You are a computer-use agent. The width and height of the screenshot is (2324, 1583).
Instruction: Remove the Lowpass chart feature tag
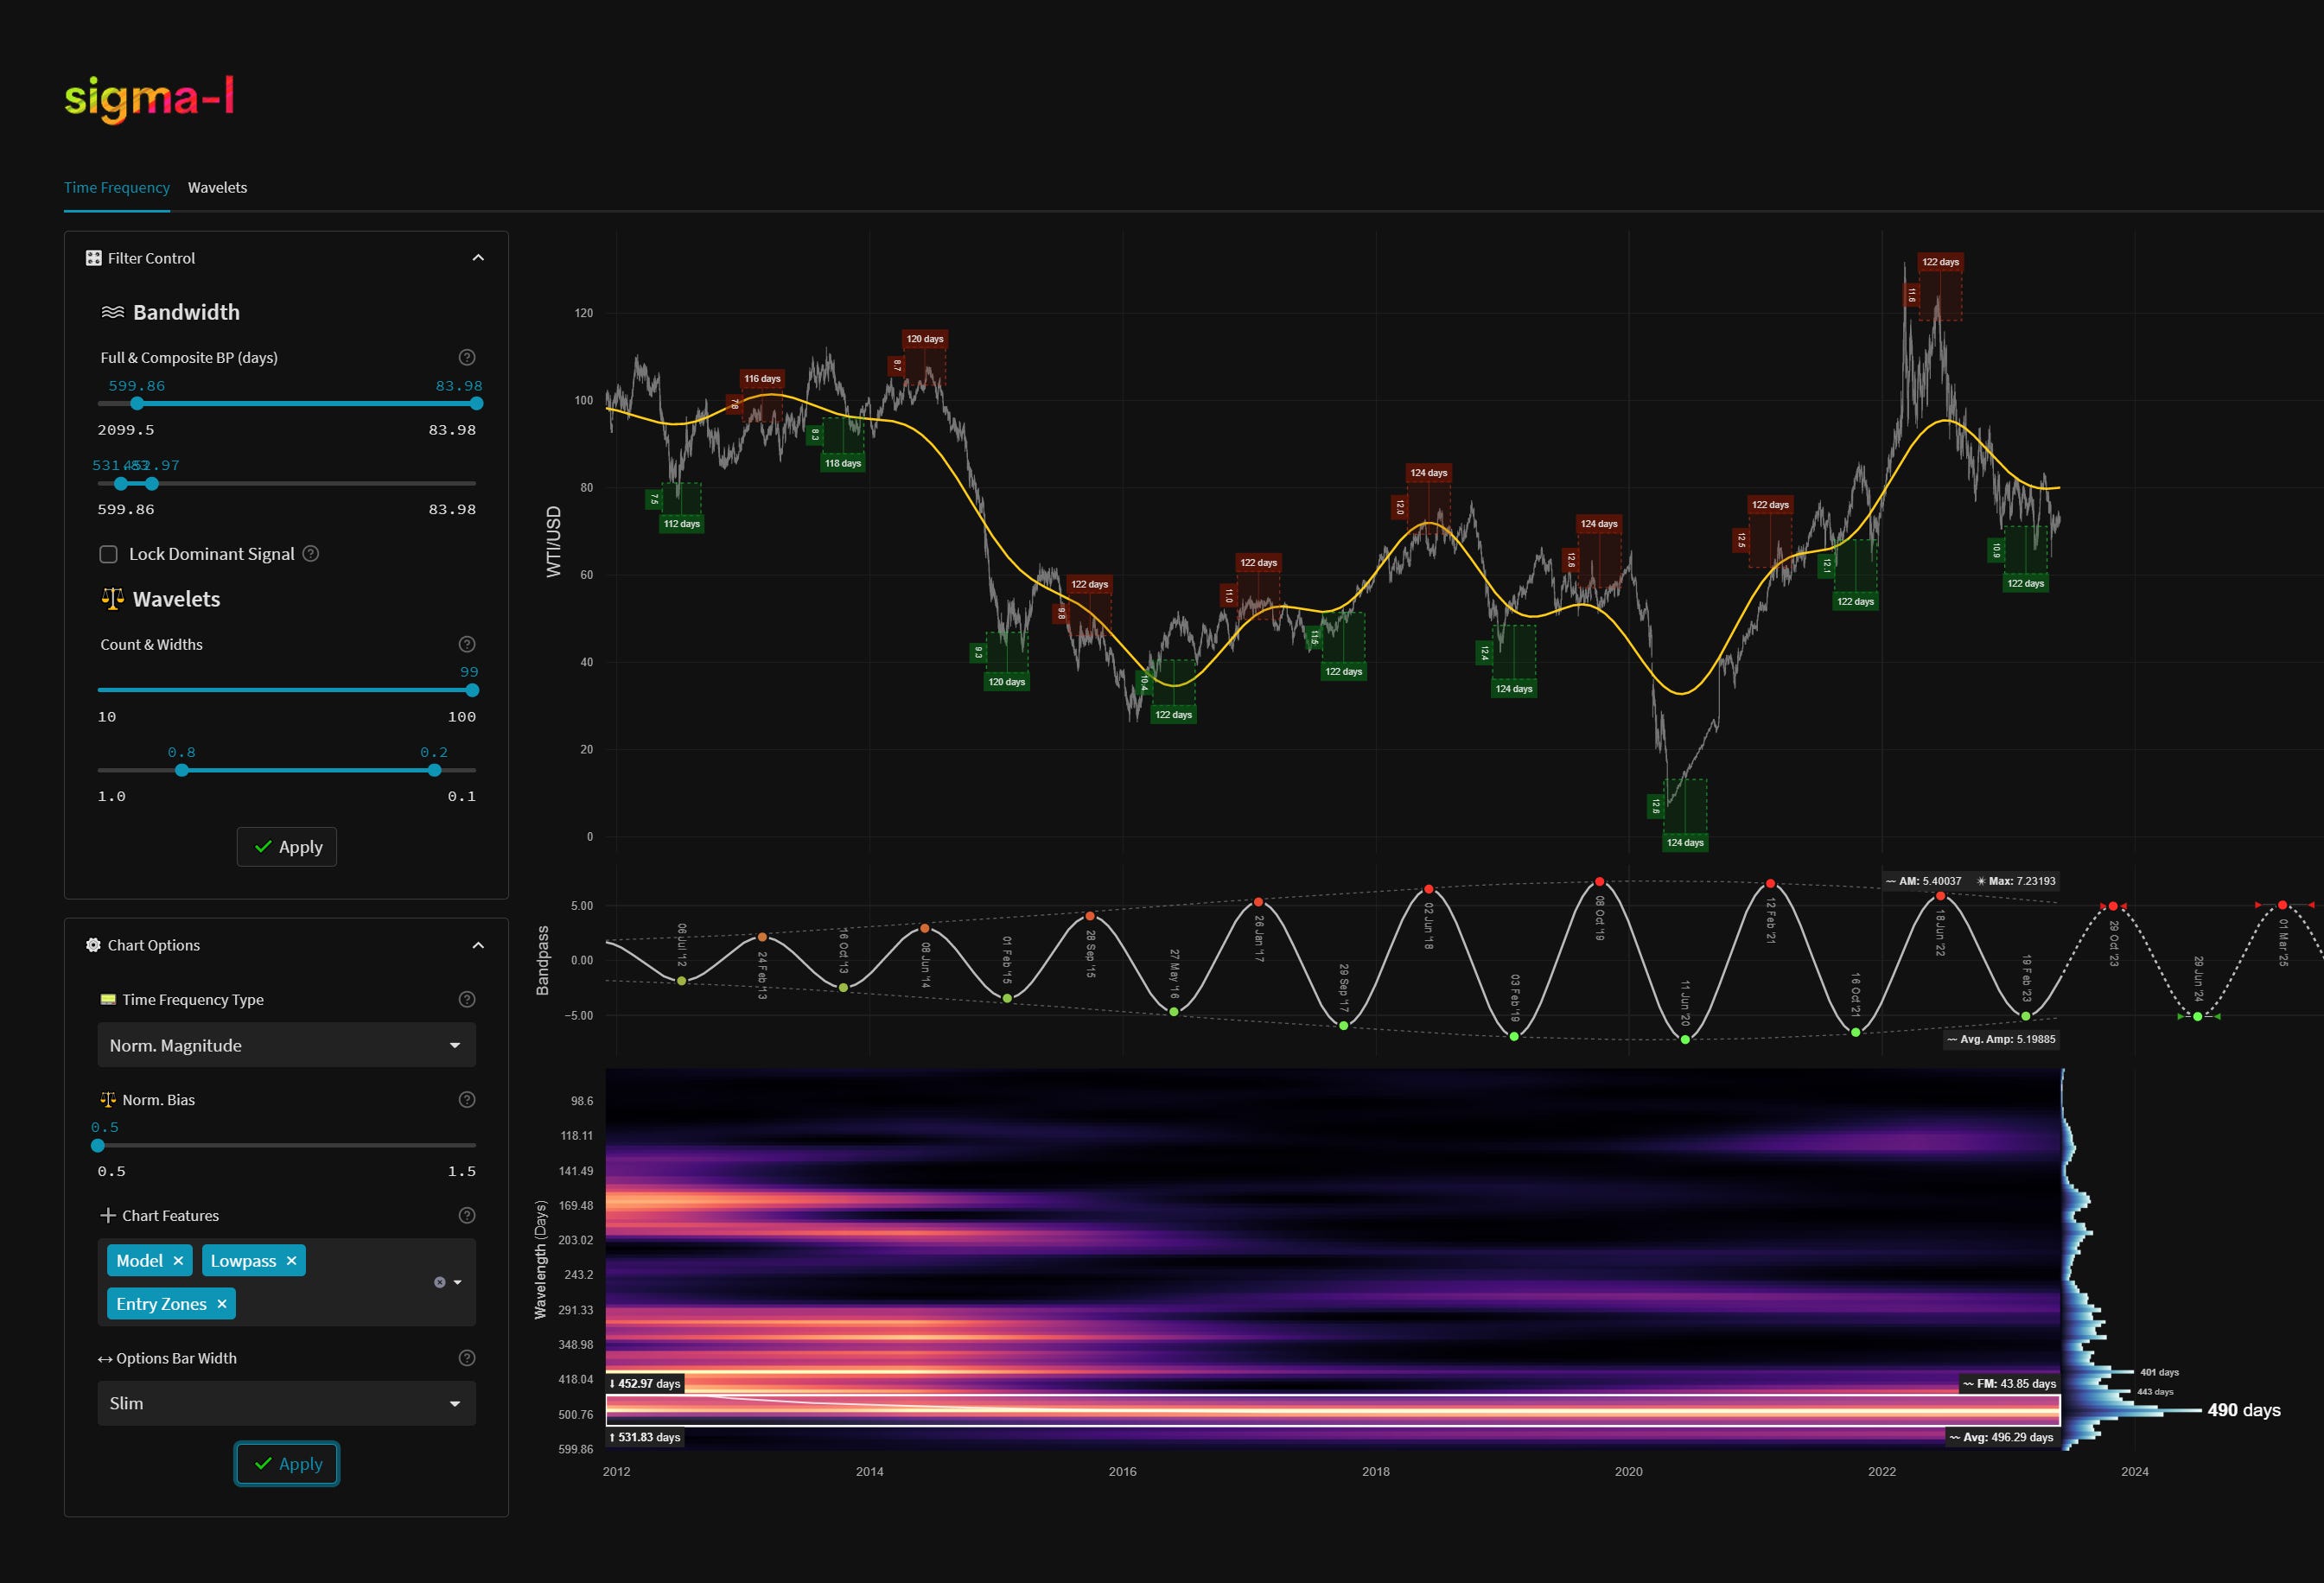coord(291,1260)
